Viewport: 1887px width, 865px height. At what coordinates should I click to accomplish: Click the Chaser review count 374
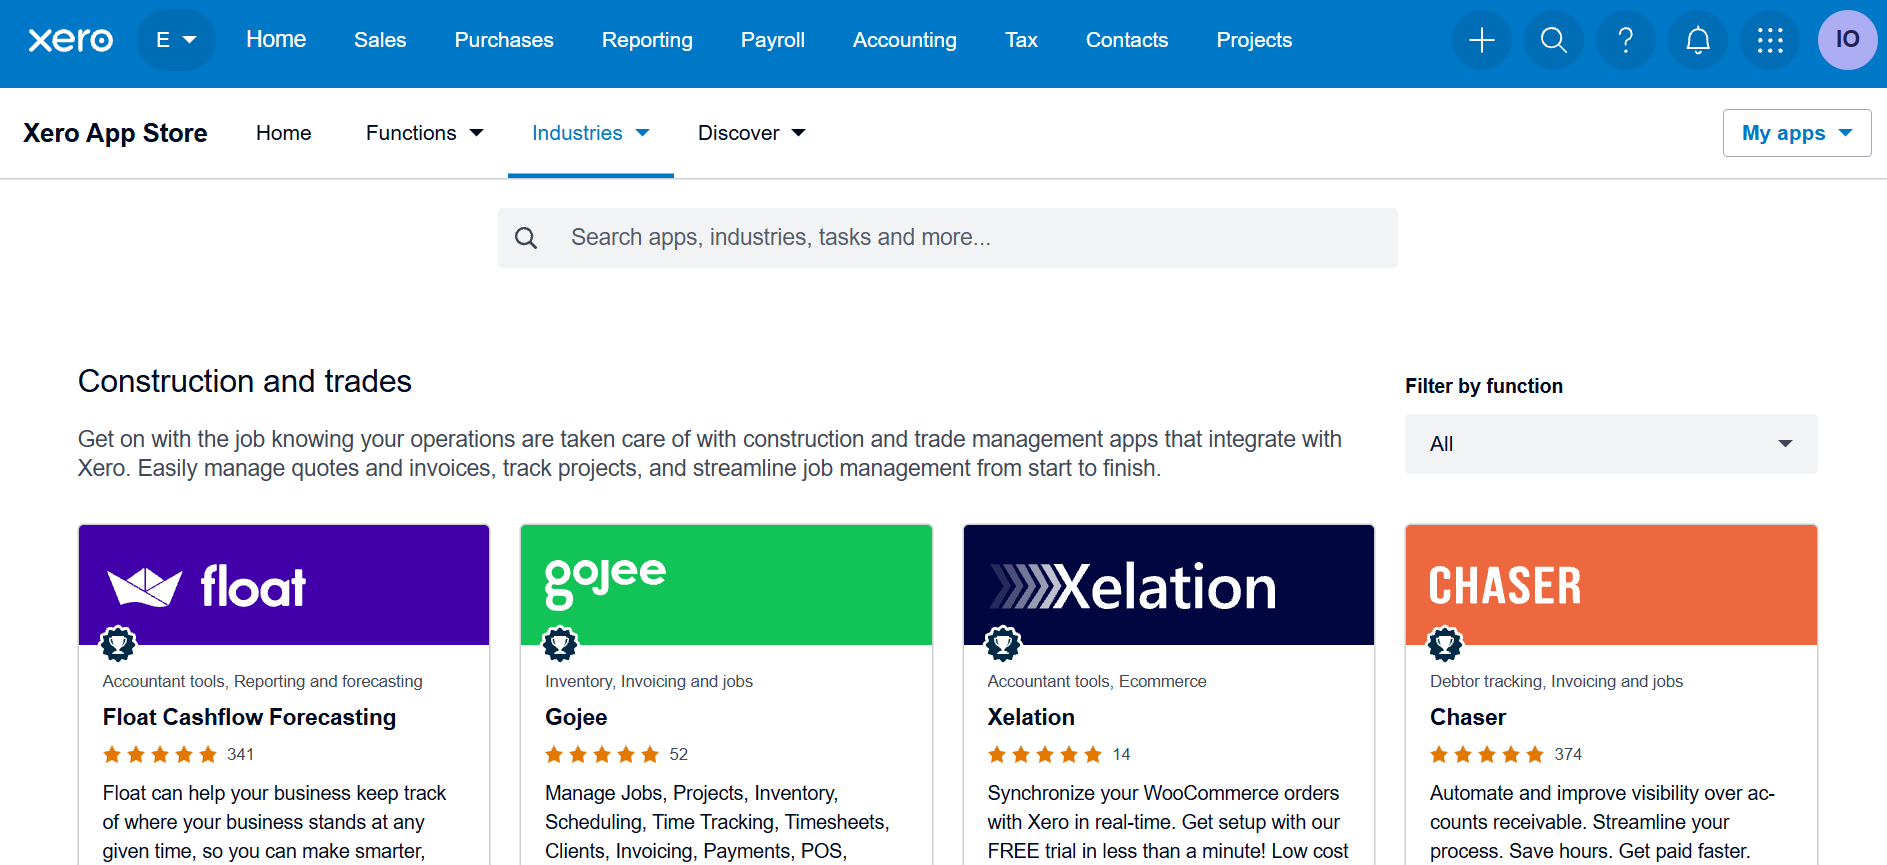click(x=1568, y=754)
